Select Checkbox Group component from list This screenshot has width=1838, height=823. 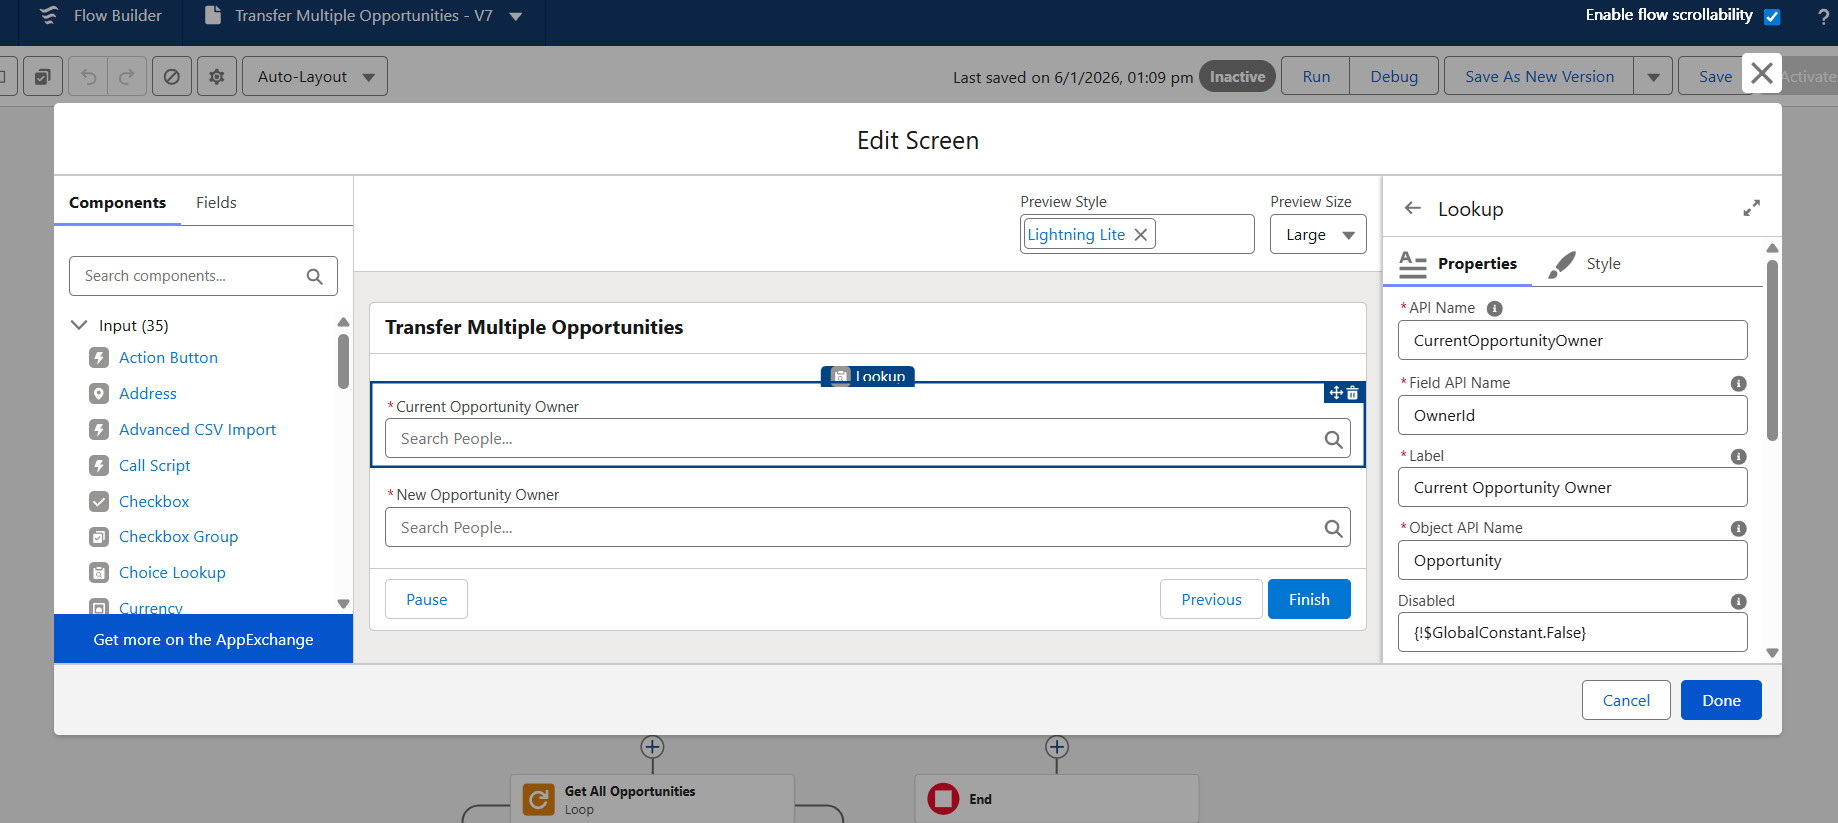[x=178, y=537]
